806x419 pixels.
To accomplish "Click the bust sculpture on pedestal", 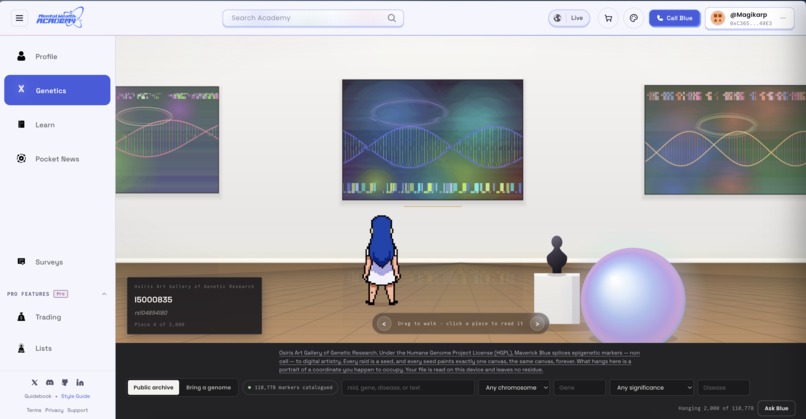I will [556, 255].
